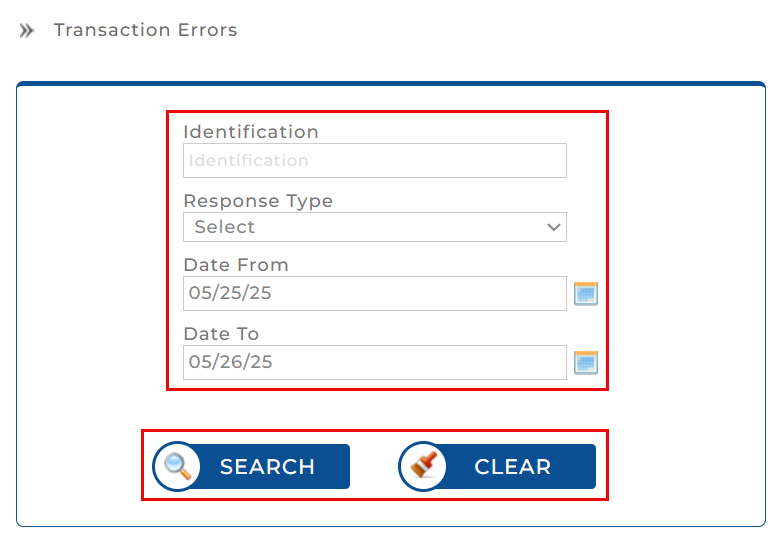The height and width of the screenshot is (537, 780).
Task: Click the Identification label
Action: click(251, 132)
